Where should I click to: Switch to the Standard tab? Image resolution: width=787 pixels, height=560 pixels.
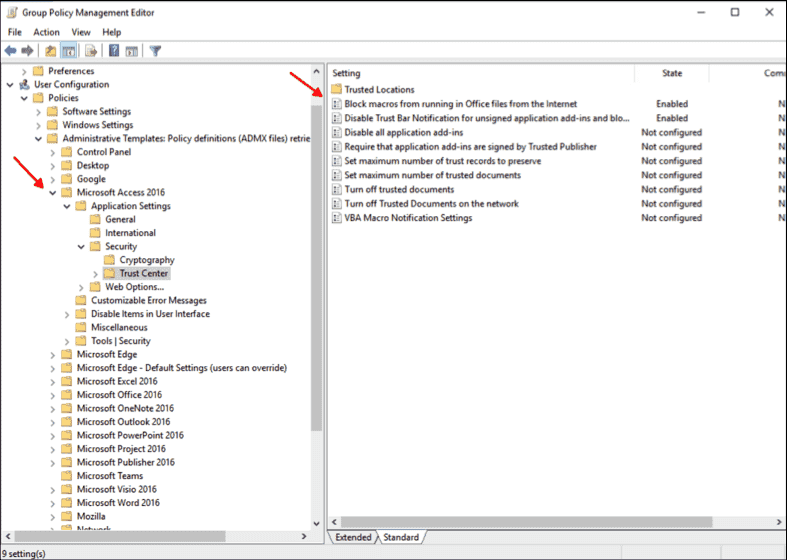click(401, 537)
